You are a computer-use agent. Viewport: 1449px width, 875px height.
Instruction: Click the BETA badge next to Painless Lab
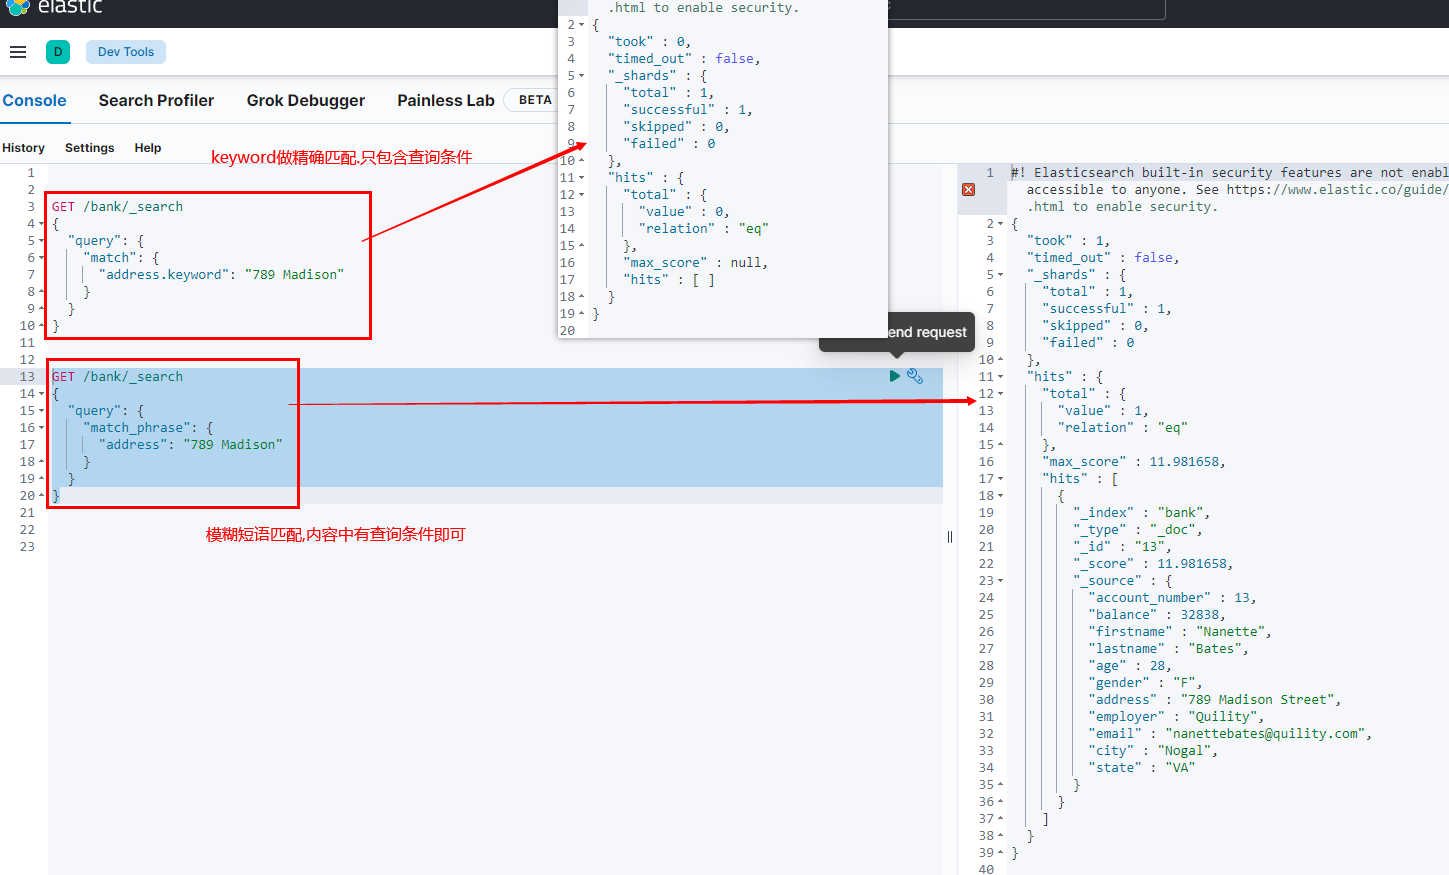535,100
